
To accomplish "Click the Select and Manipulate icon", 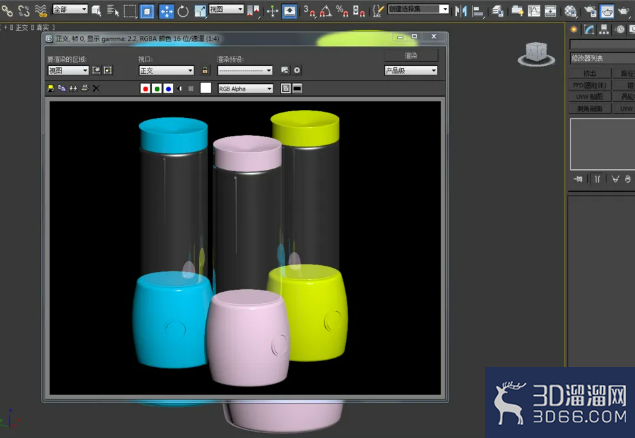I will (272, 11).
